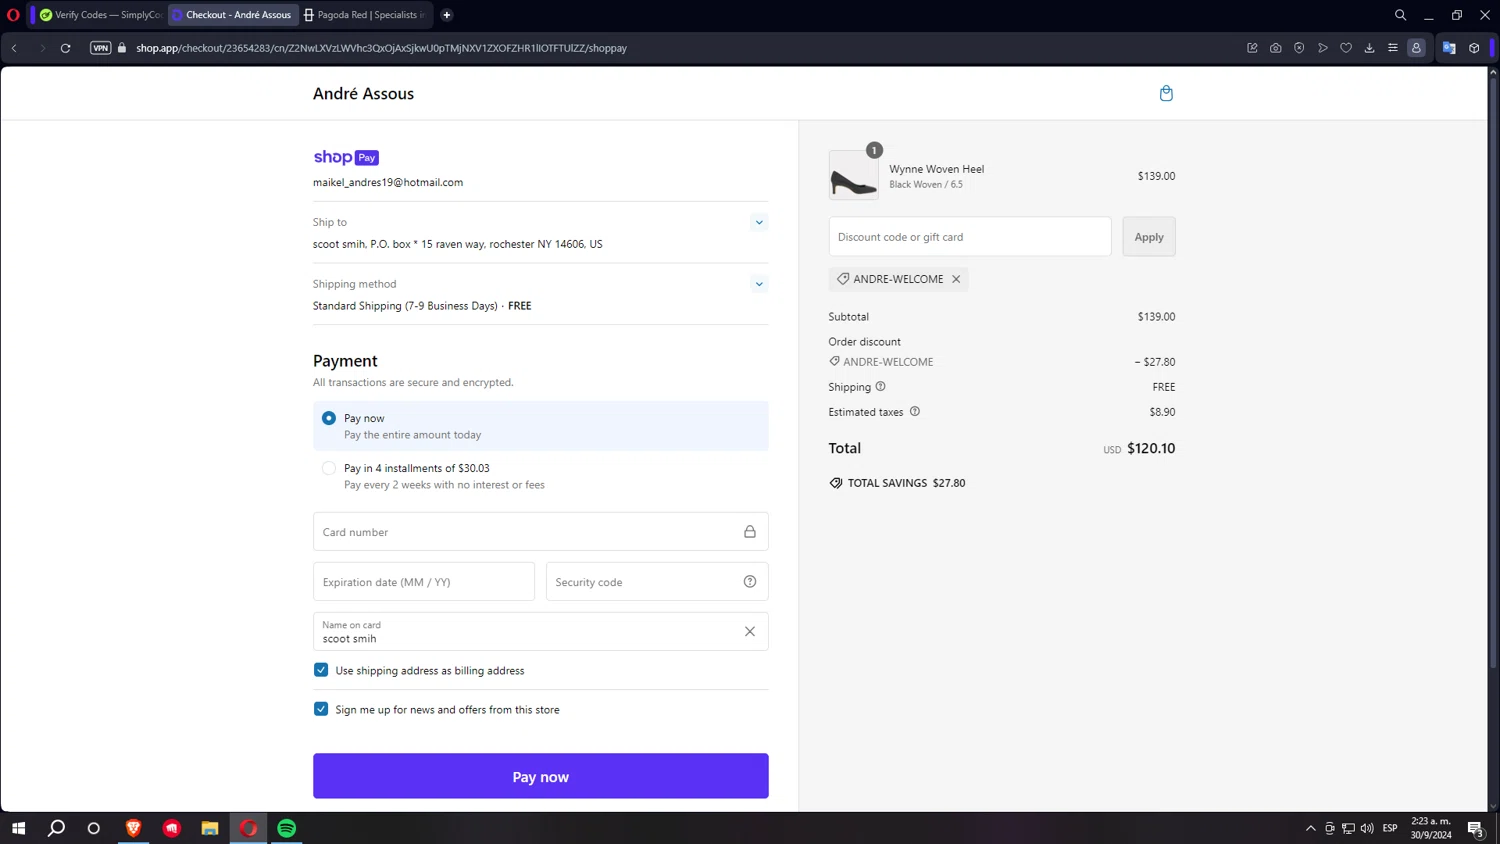Viewport: 1500px width, 844px height.
Task: Uncheck sign up for news and offers
Action: [321, 709]
